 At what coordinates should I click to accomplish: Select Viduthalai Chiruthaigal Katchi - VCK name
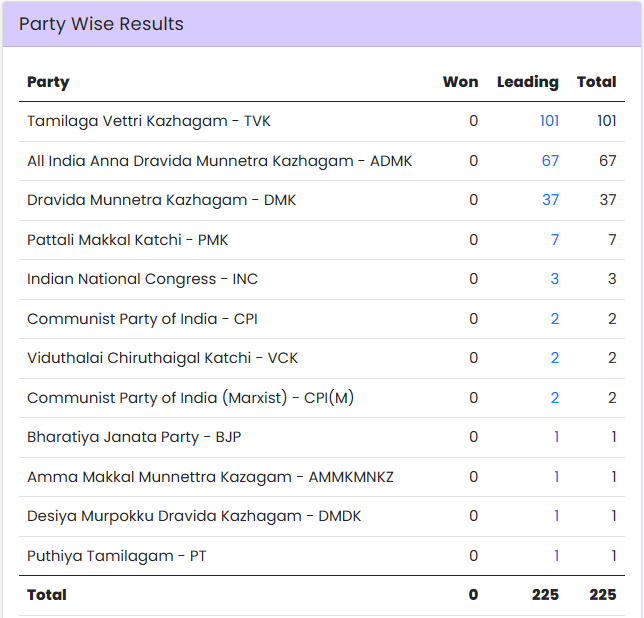coord(162,358)
